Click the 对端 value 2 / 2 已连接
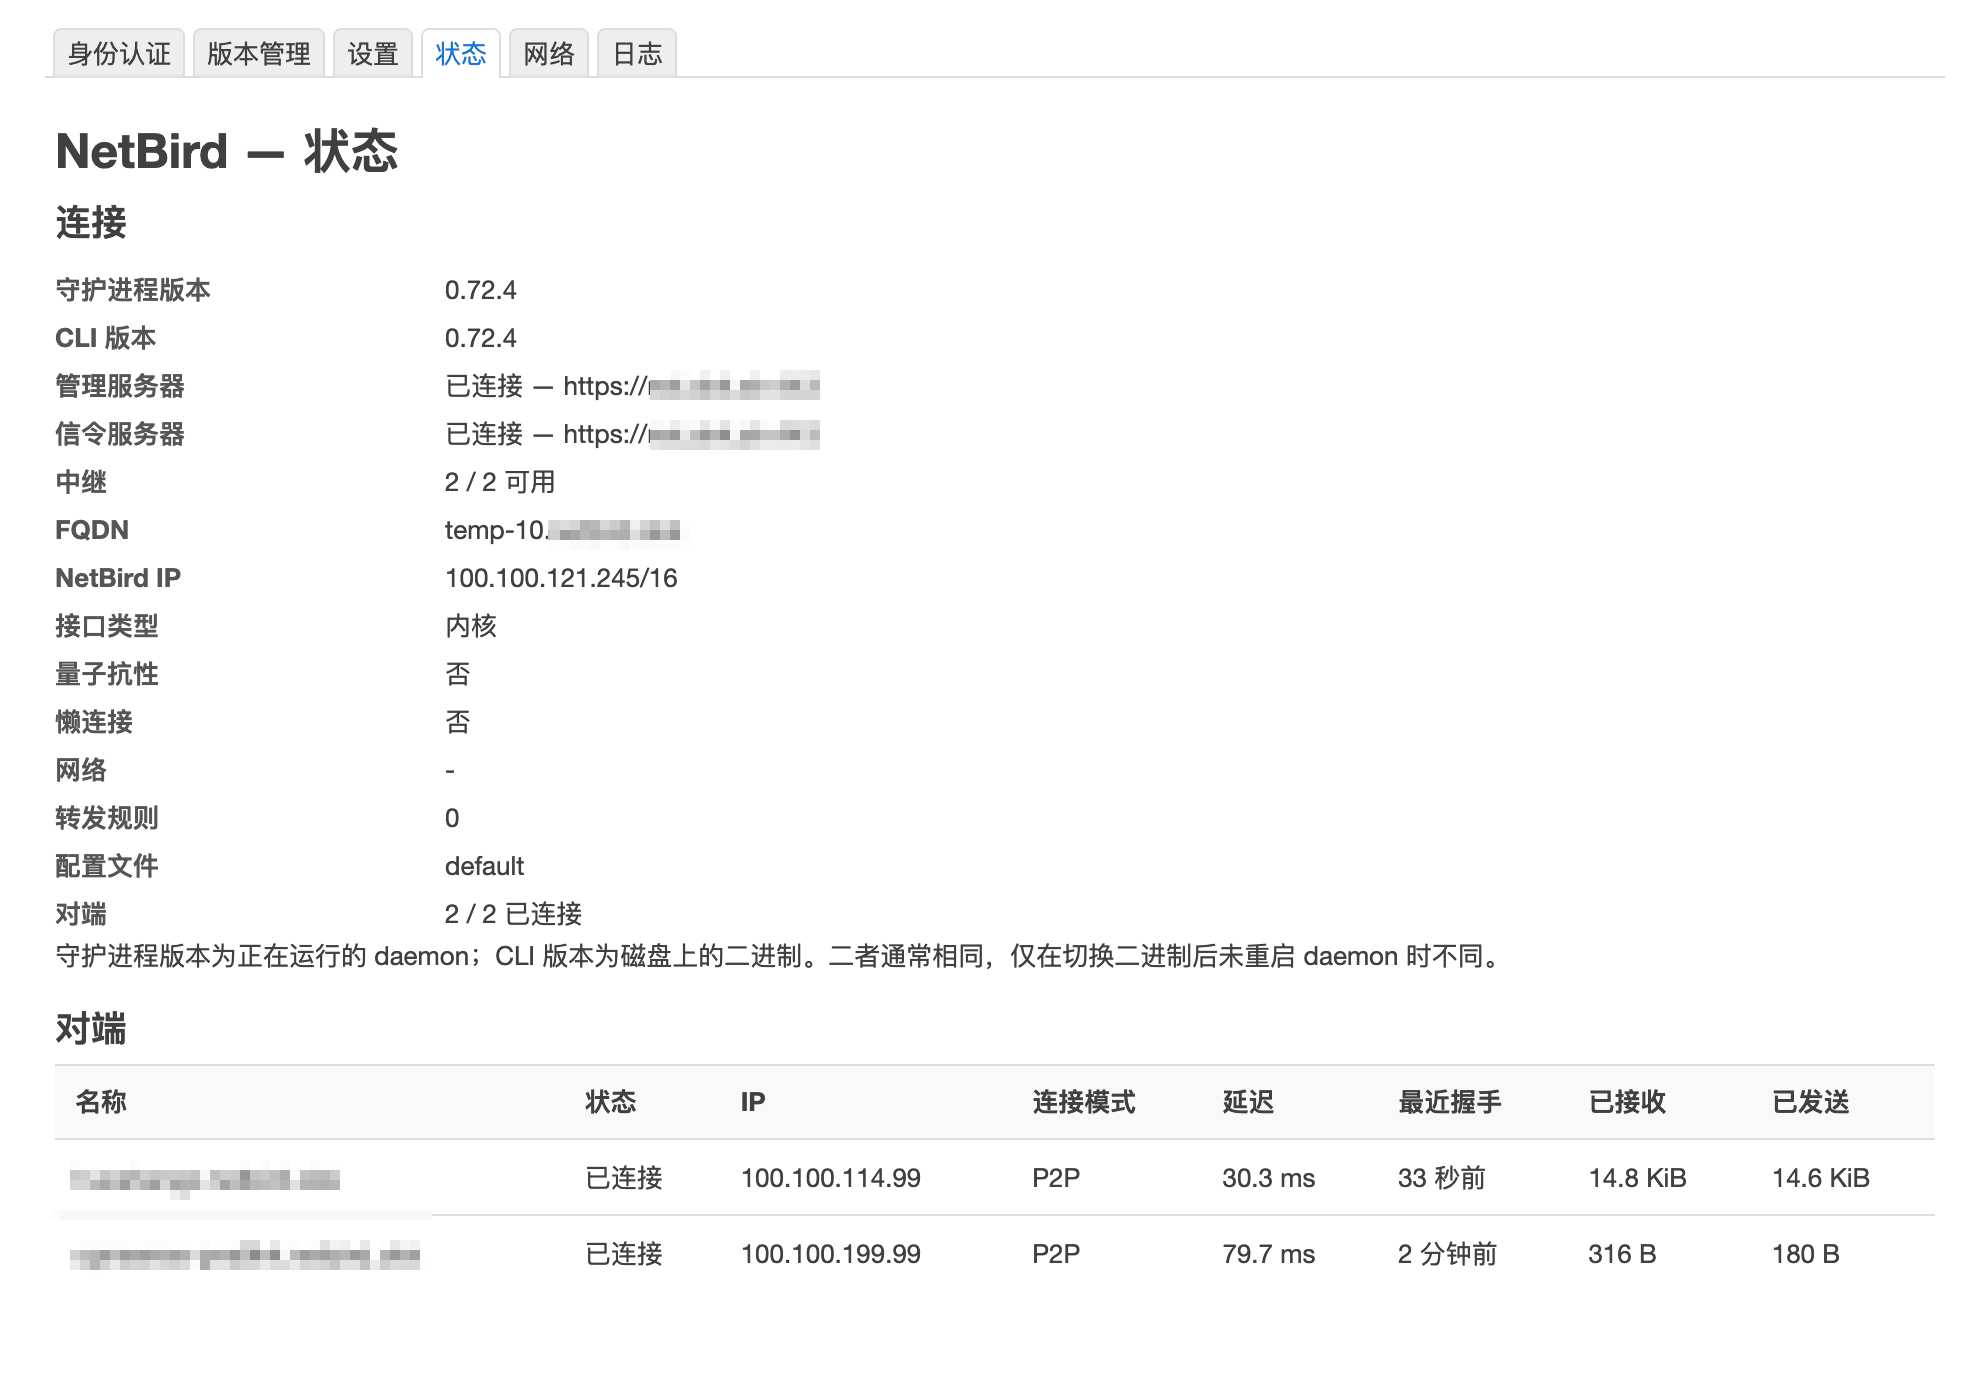This screenshot has width=1976, height=1374. click(x=513, y=914)
